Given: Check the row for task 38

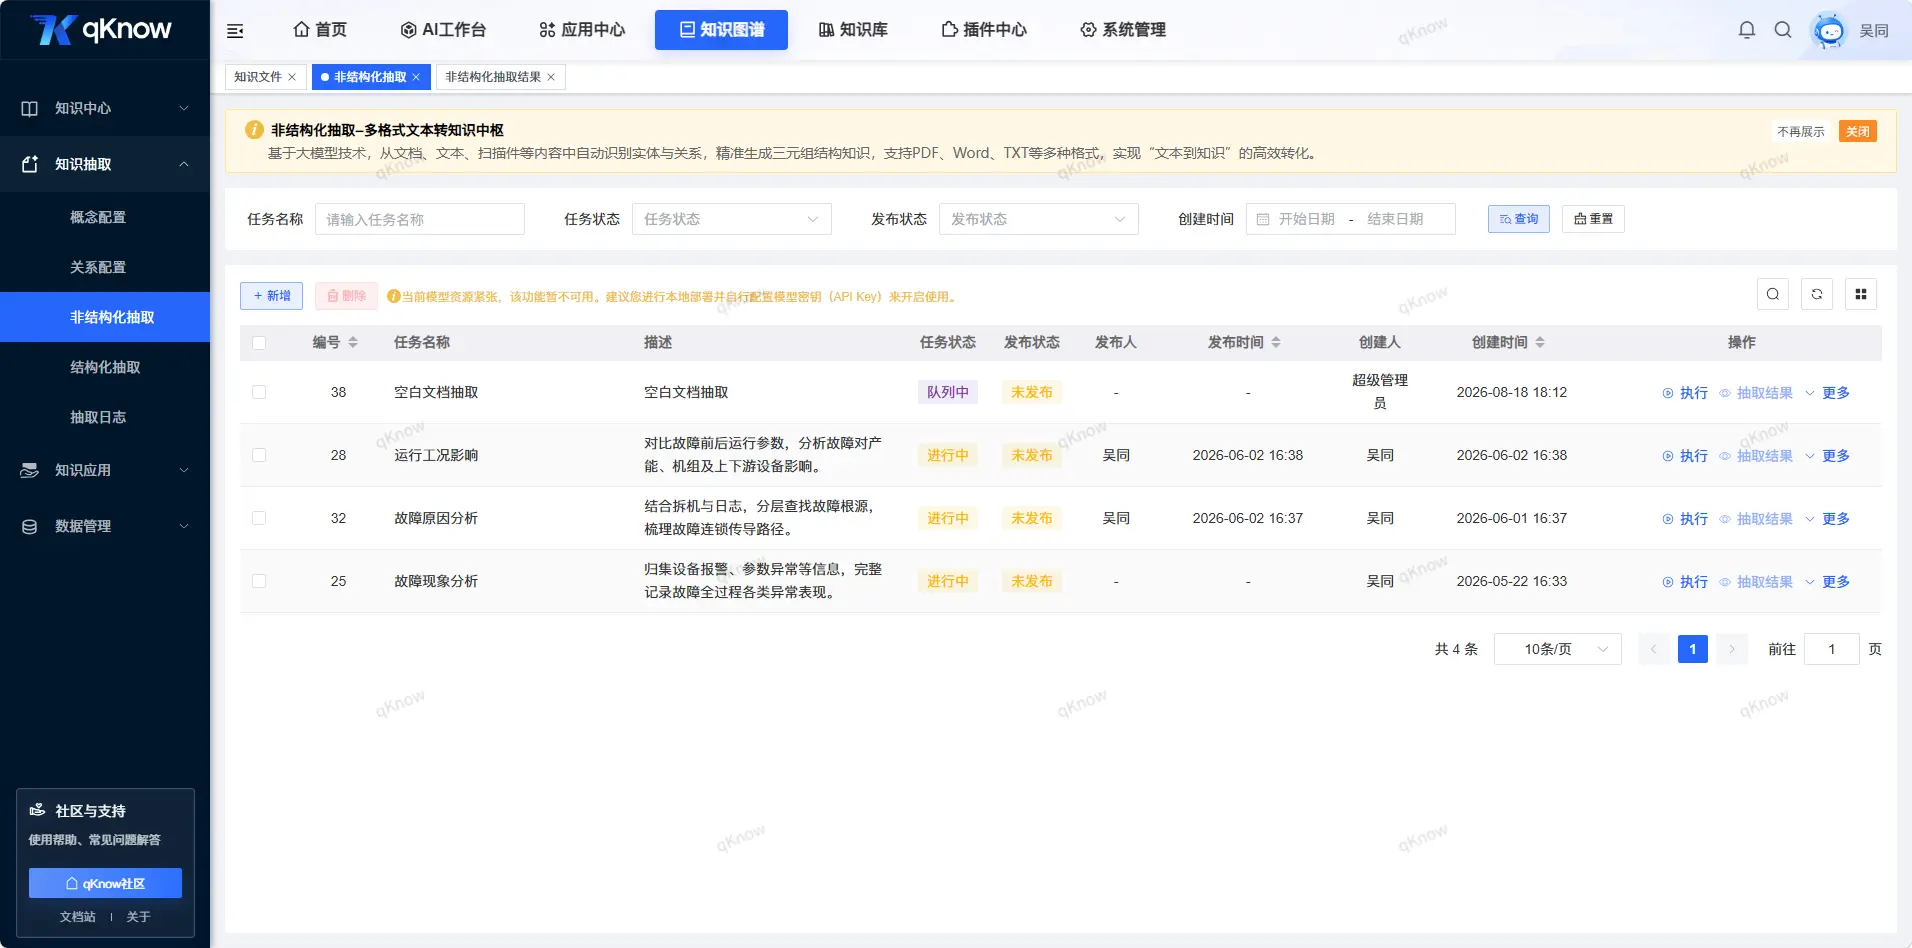Looking at the screenshot, I should [x=259, y=392].
